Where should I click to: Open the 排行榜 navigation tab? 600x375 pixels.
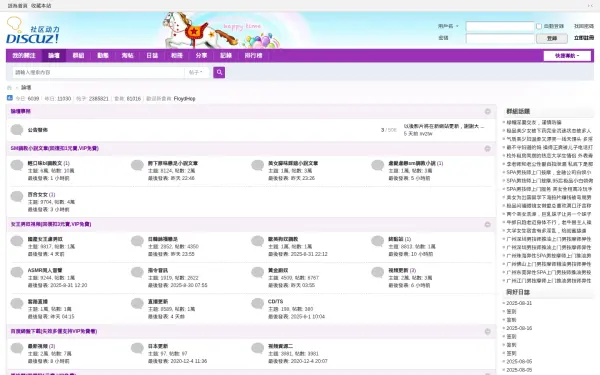253,55
